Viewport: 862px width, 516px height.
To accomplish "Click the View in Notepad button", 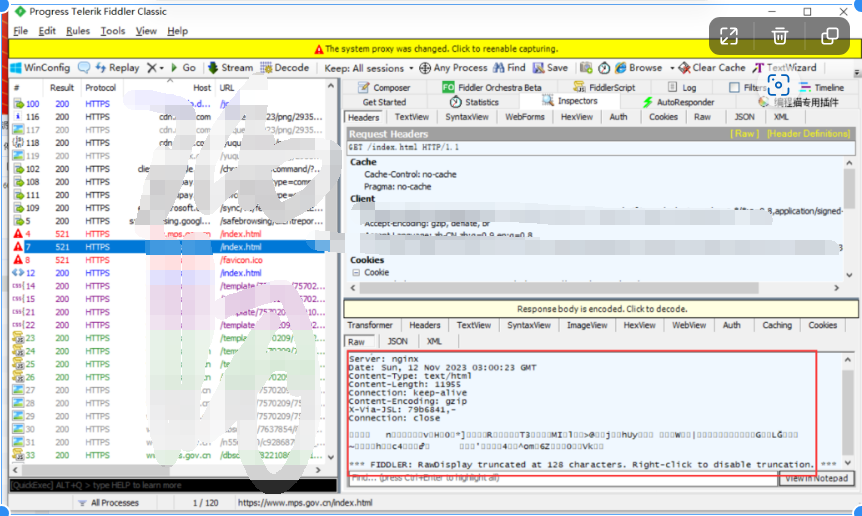I will pos(816,478).
